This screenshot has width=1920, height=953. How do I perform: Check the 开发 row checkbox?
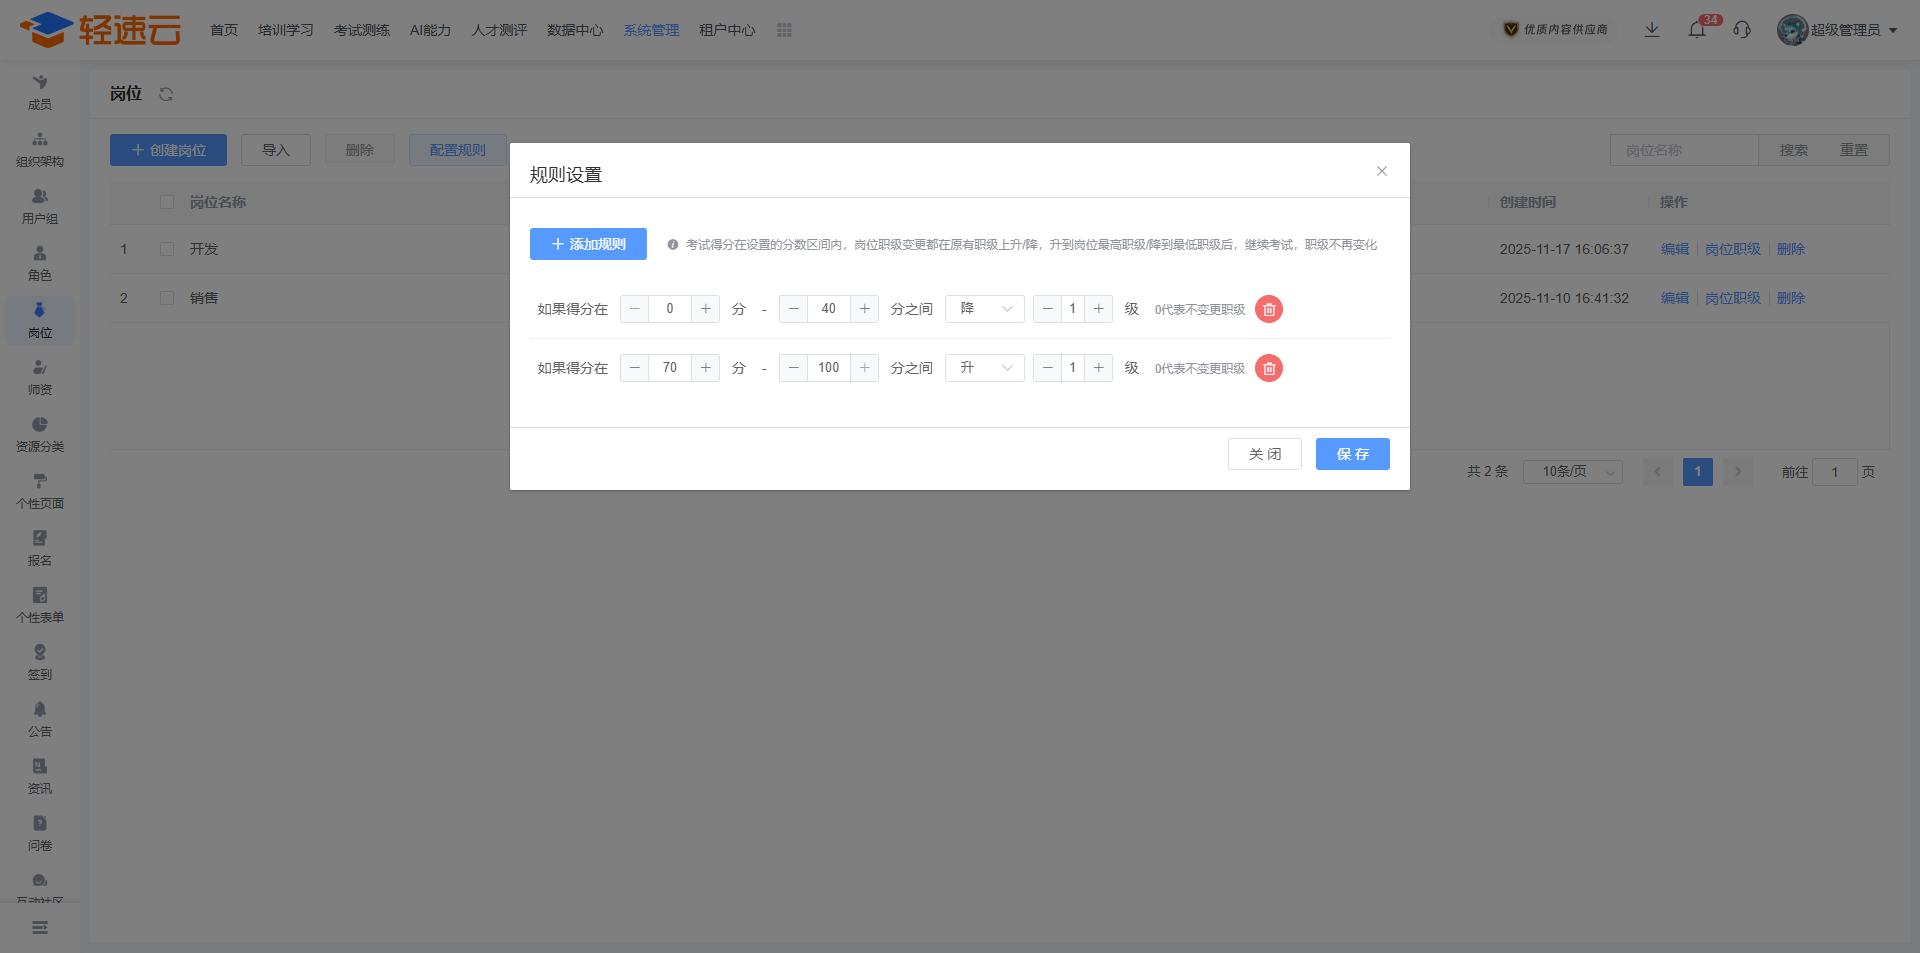pyautogui.click(x=167, y=249)
